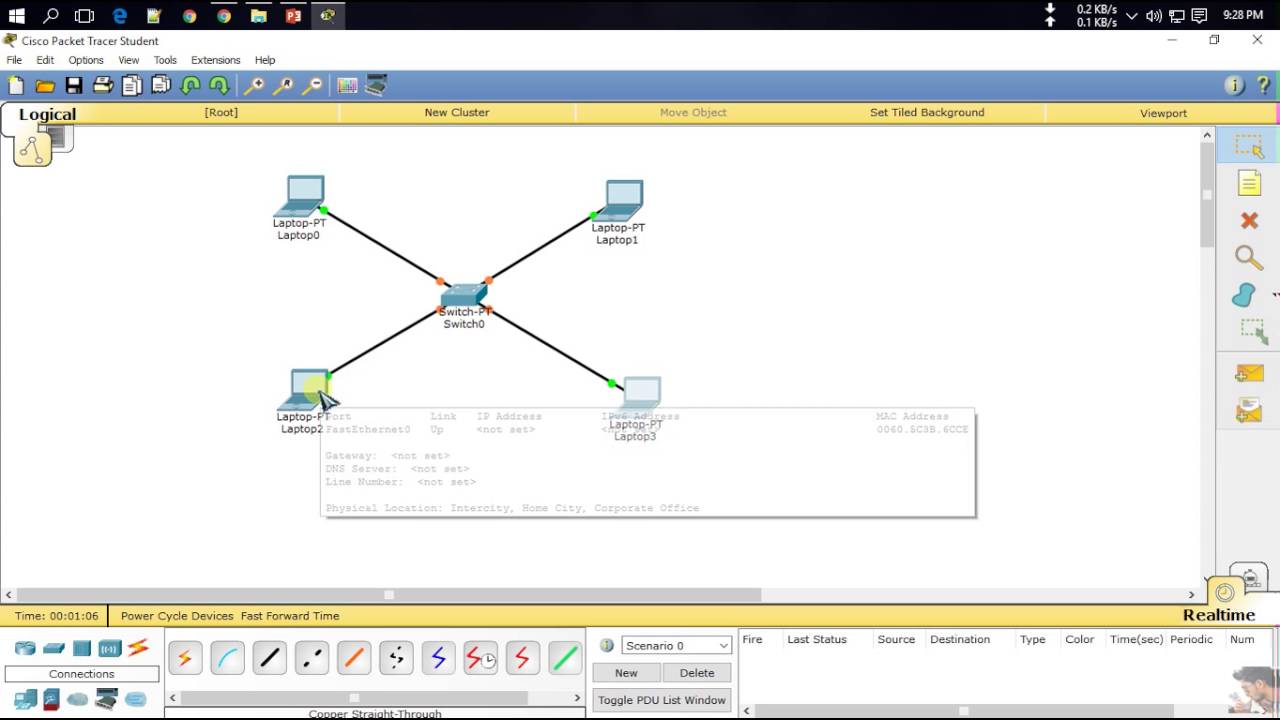Viewport: 1280px width, 720px height.
Task: Pick Serial DCE cable with clock
Action: pos(480,658)
